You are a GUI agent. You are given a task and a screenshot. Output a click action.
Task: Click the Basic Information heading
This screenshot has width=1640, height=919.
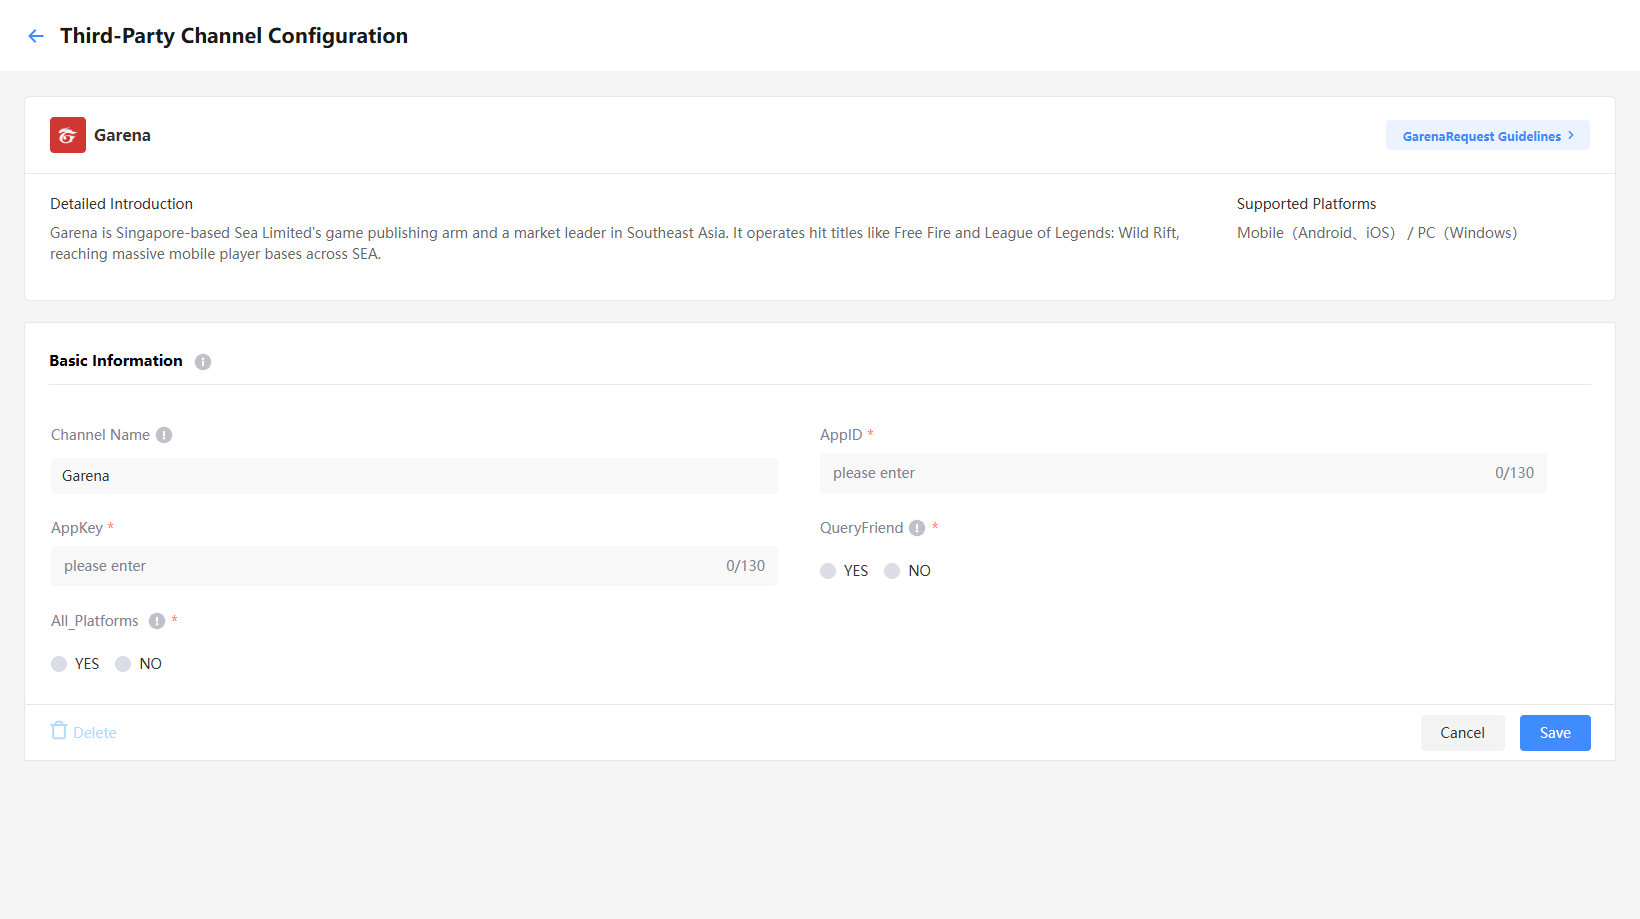coord(116,361)
